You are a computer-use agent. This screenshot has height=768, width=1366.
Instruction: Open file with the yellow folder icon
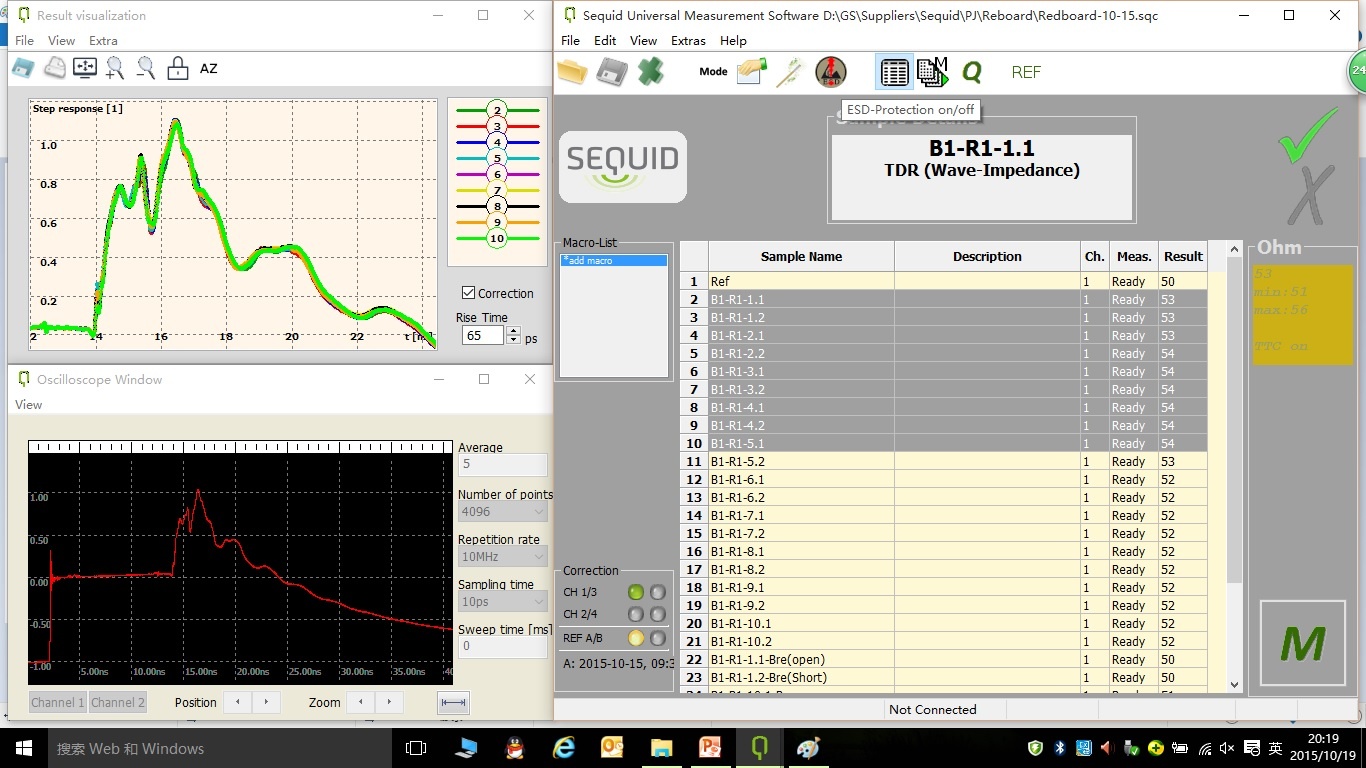click(573, 72)
